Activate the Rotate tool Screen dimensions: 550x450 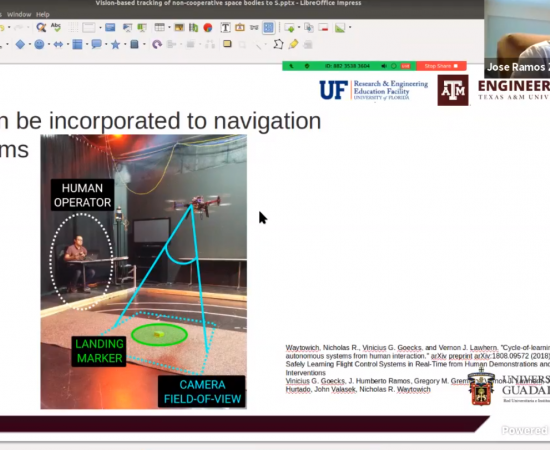pos(157,44)
